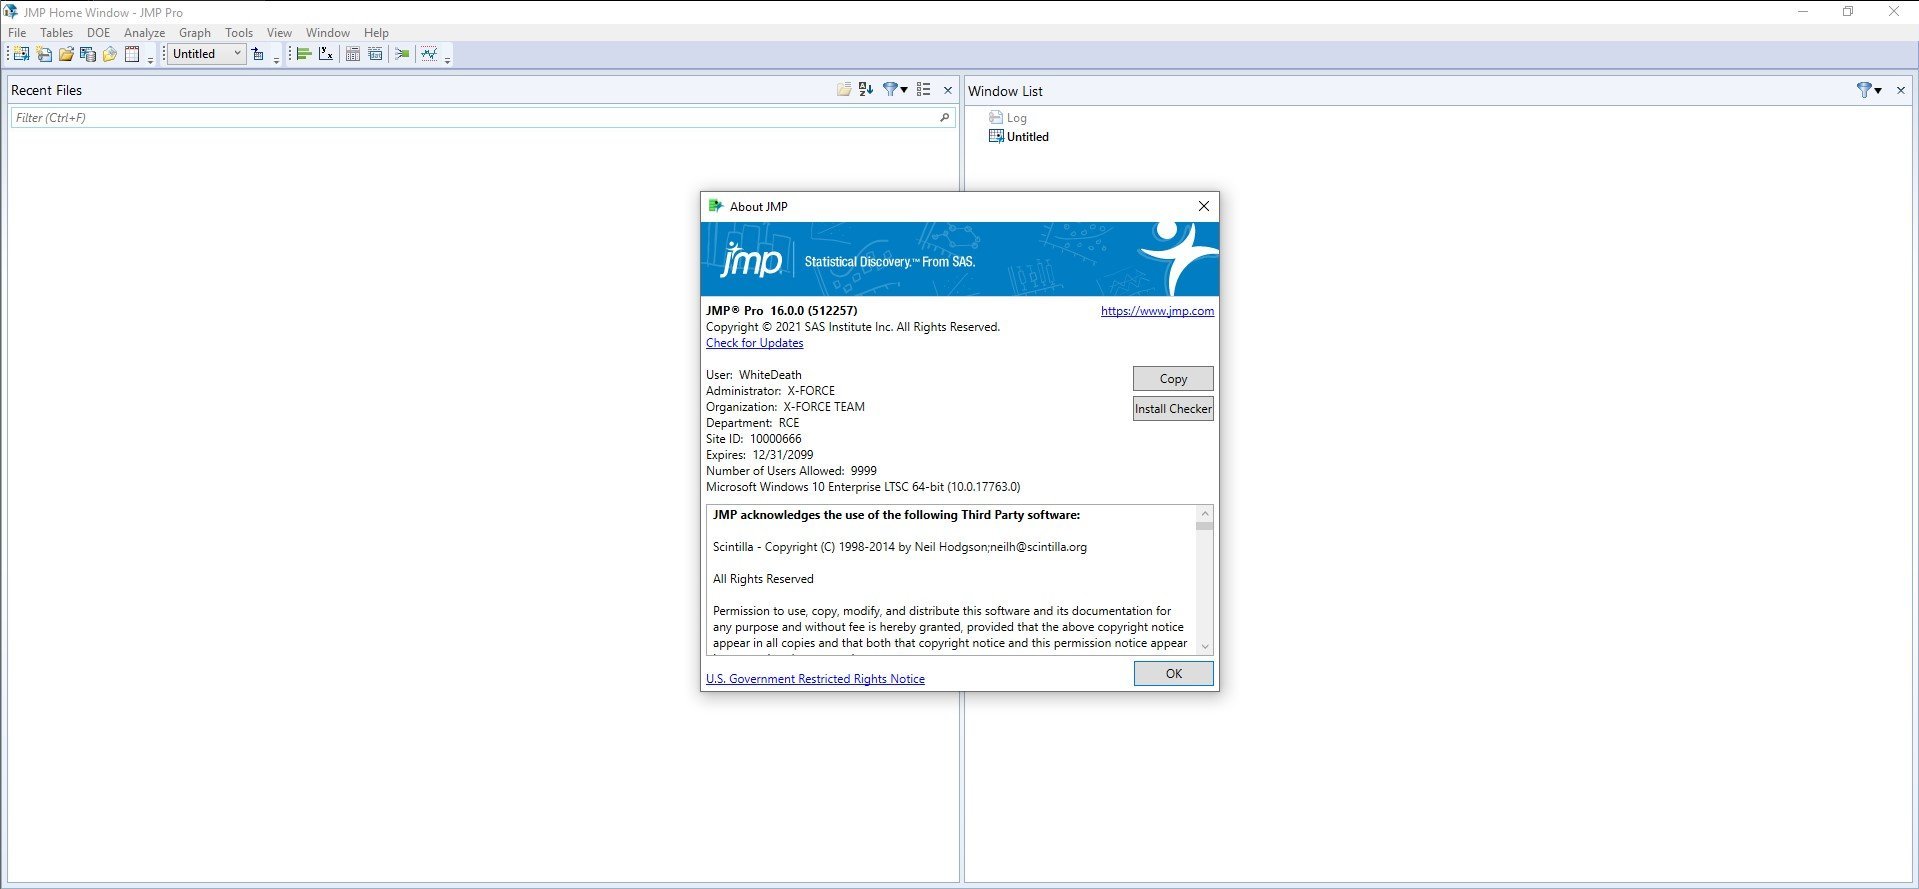
Task: Open the Untitled data table combo box
Action: coord(206,54)
